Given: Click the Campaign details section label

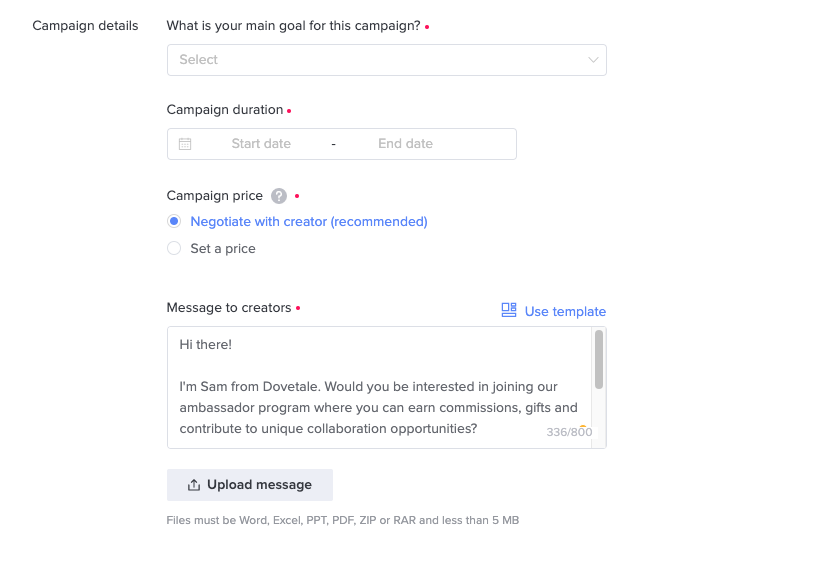Looking at the screenshot, I should [x=85, y=26].
